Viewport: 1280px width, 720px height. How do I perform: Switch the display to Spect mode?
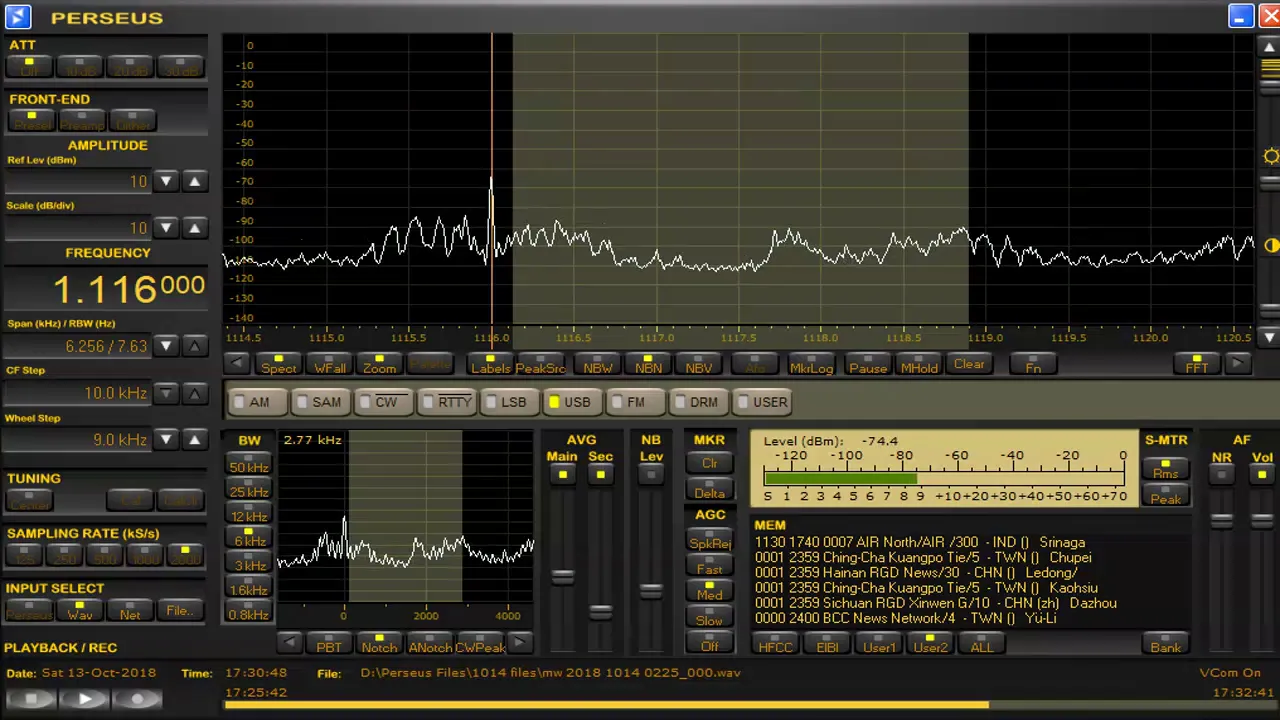click(x=278, y=364)
